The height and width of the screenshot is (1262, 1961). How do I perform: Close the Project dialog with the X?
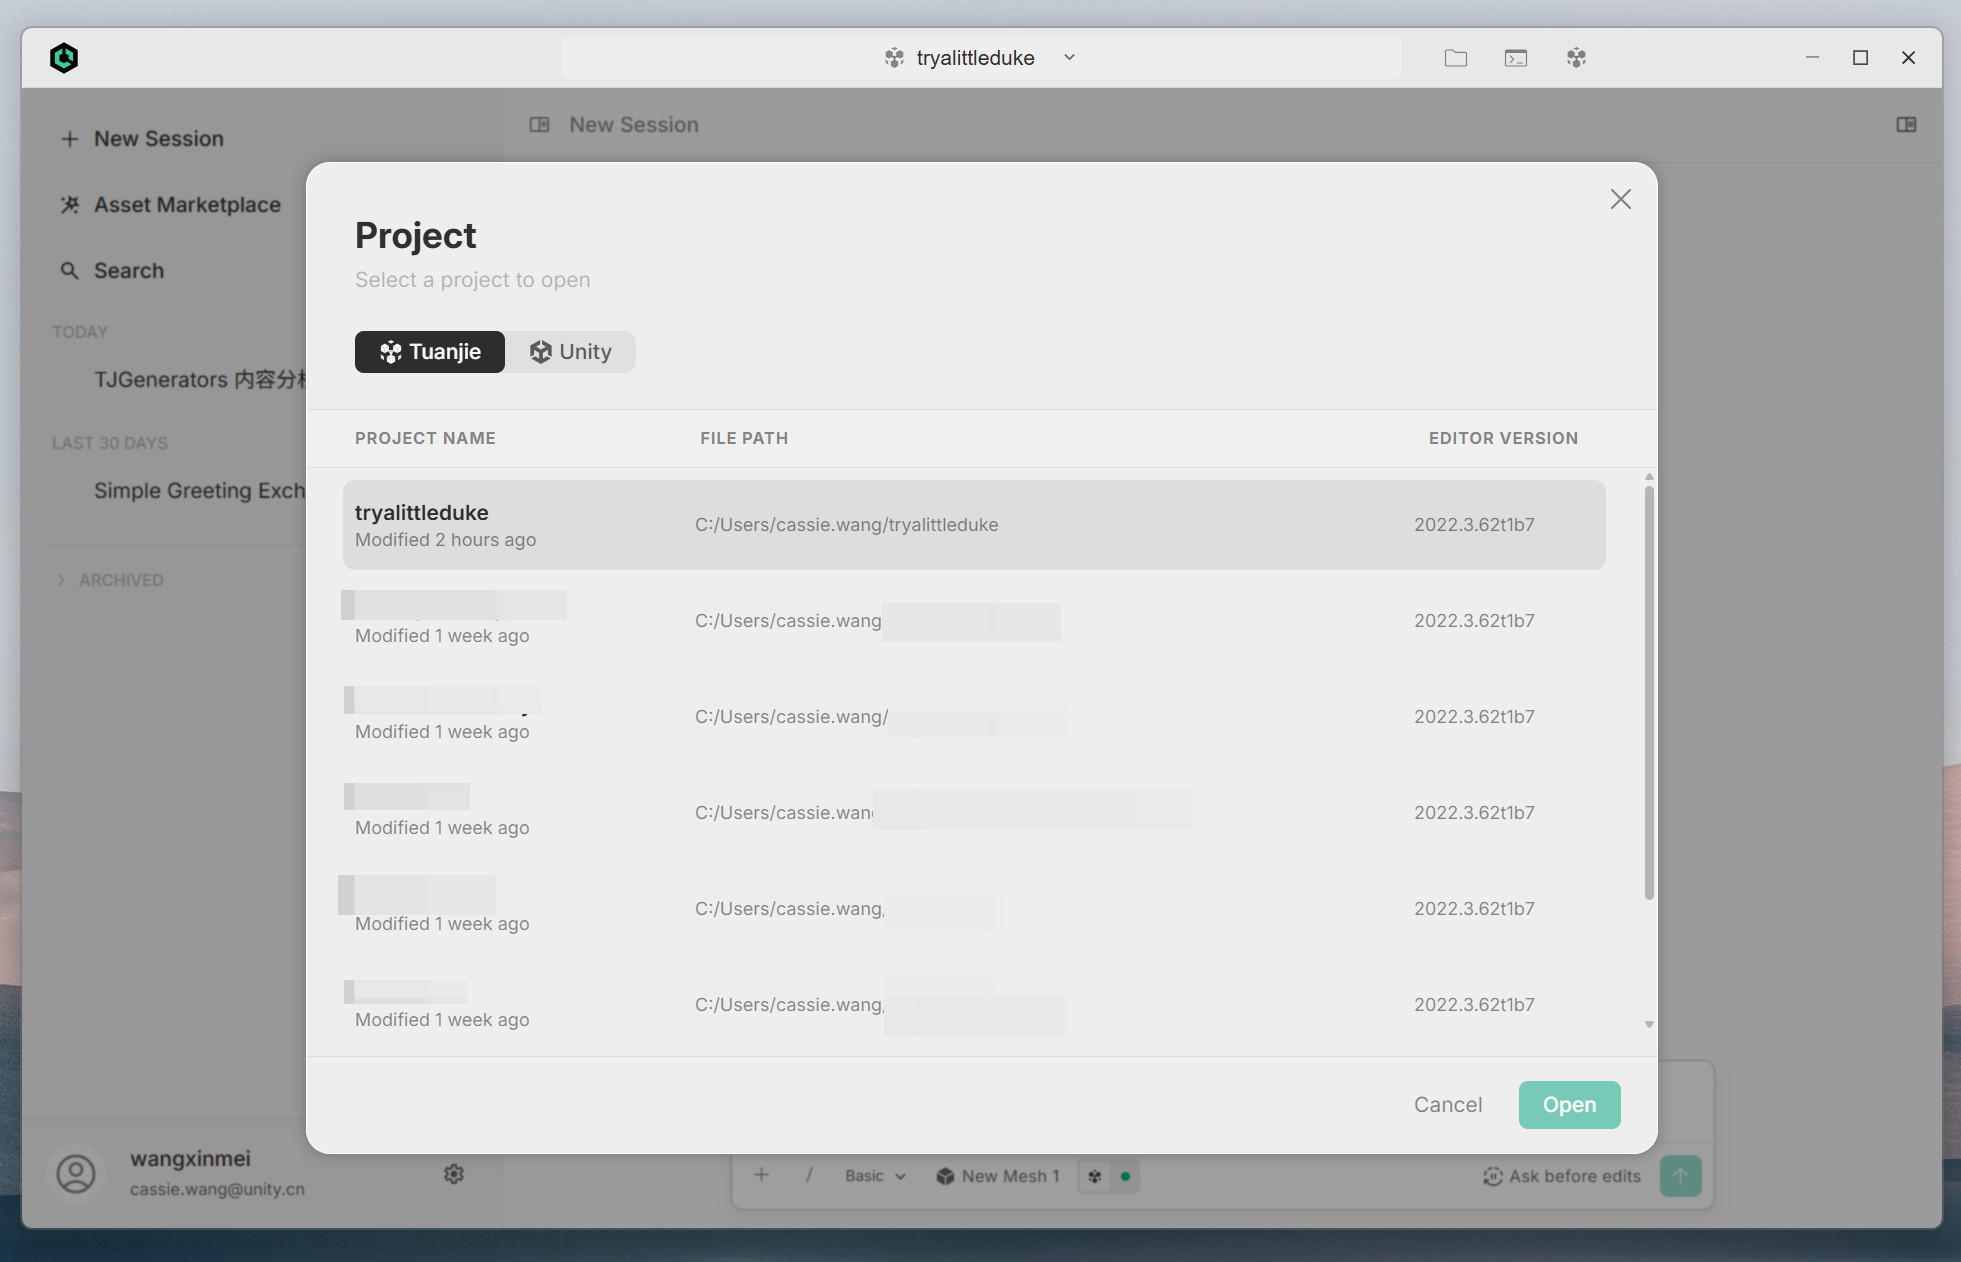click(1620, 199)
